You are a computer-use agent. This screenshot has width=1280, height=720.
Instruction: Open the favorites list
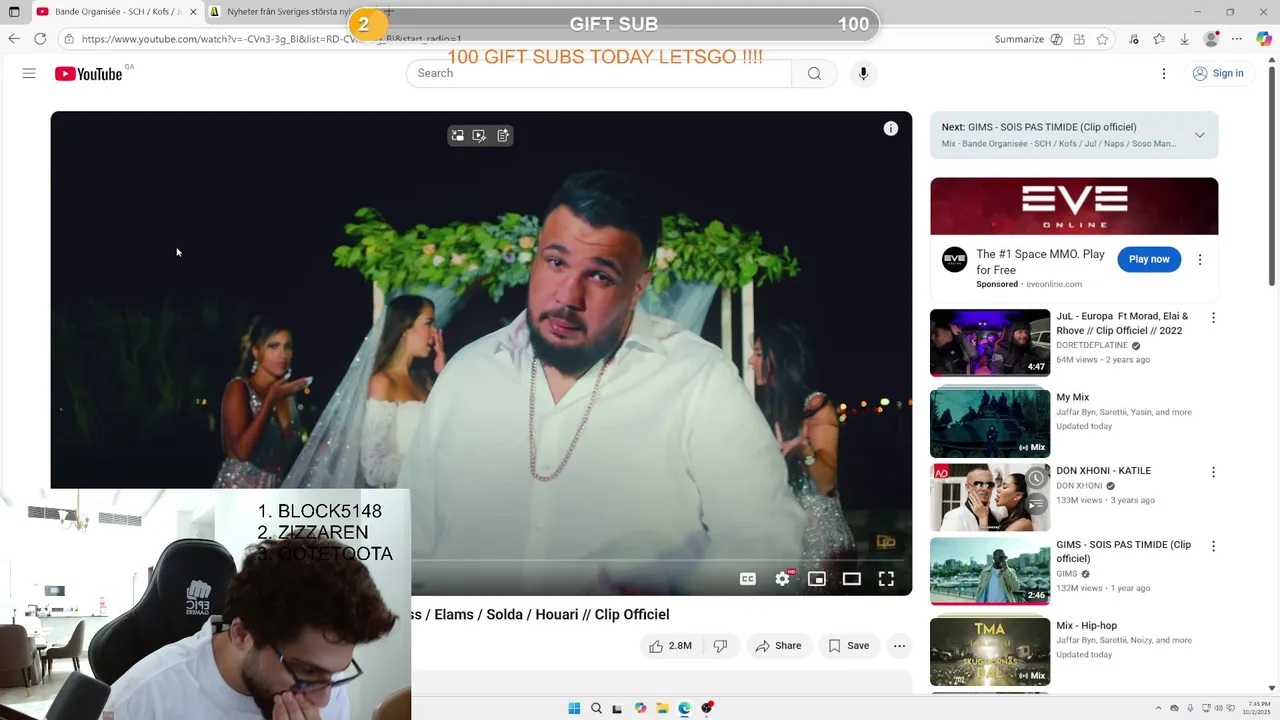[1159, 39]
